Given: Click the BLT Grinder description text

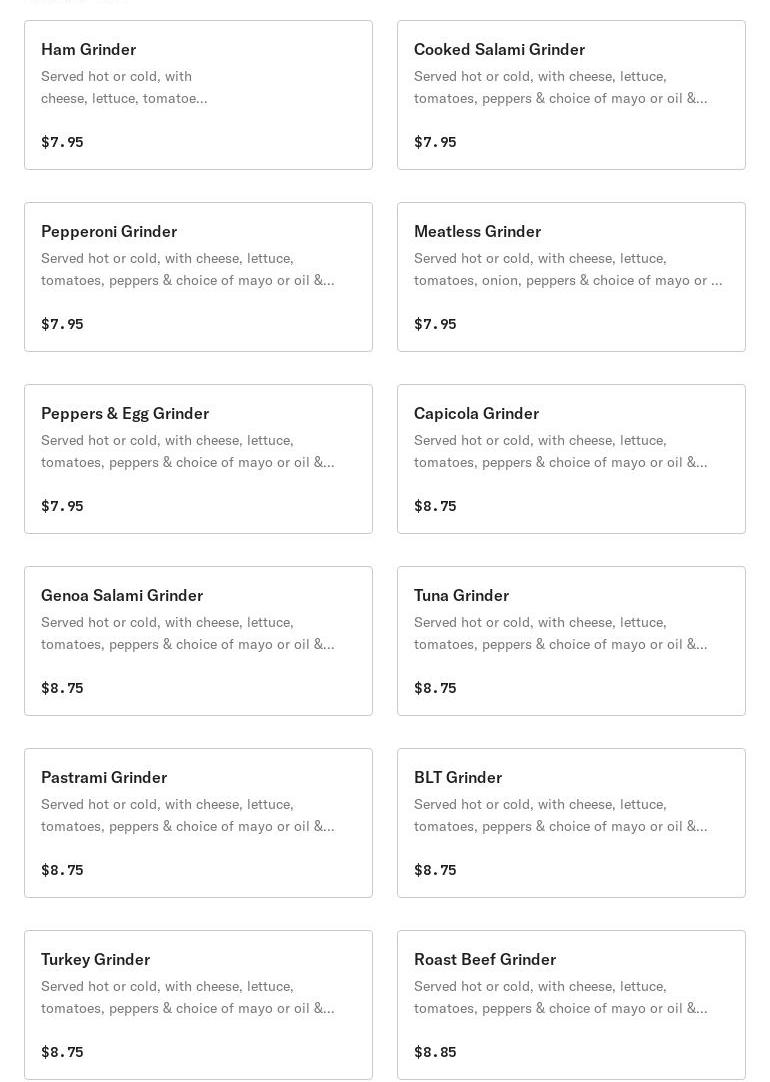Looking at the screenshot, I should 560,815.
